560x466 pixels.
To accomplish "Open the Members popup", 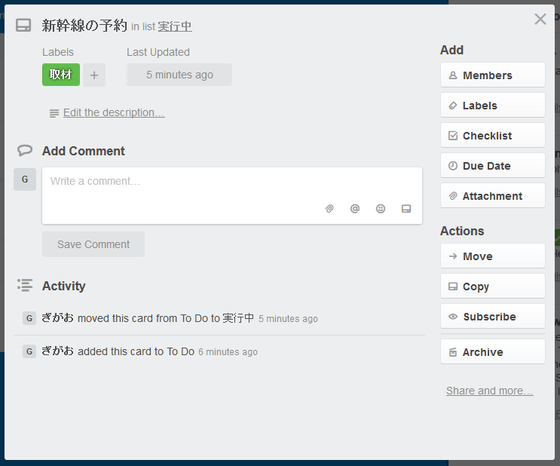I will coord(492,75).
